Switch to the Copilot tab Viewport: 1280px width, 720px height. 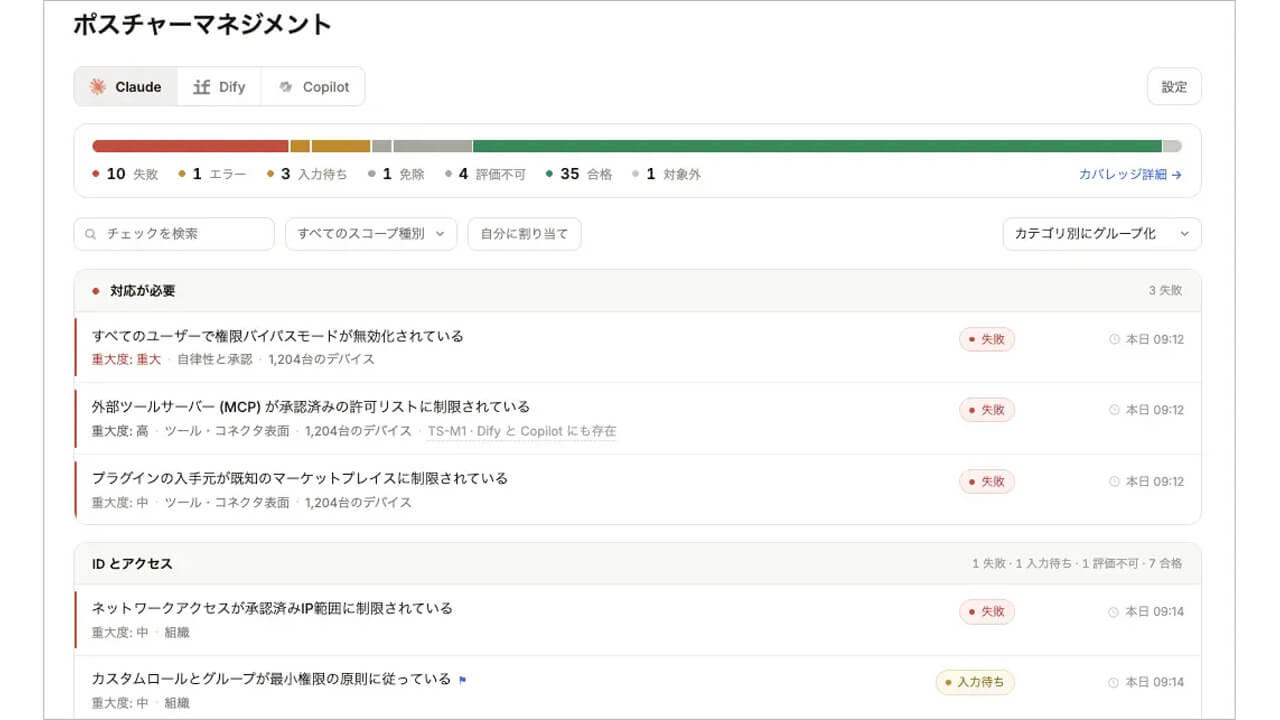coord(313,87)
